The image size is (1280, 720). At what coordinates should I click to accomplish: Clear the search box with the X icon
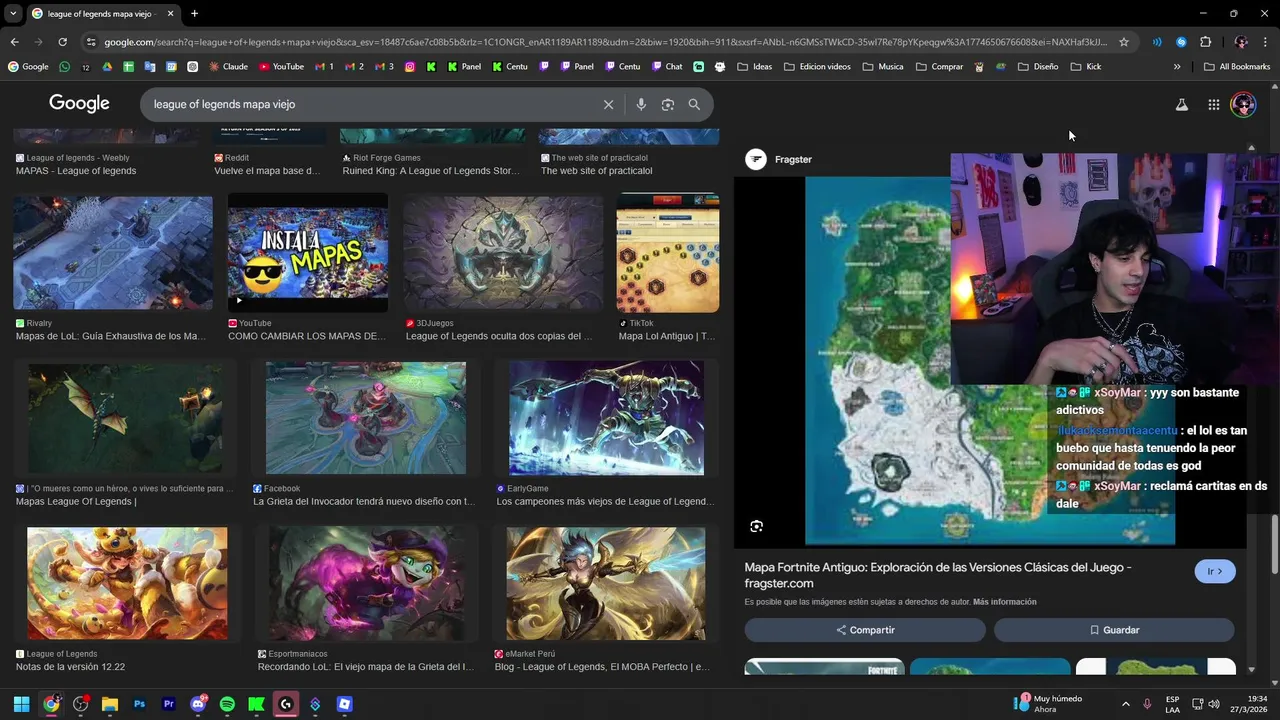pos(608,104)
